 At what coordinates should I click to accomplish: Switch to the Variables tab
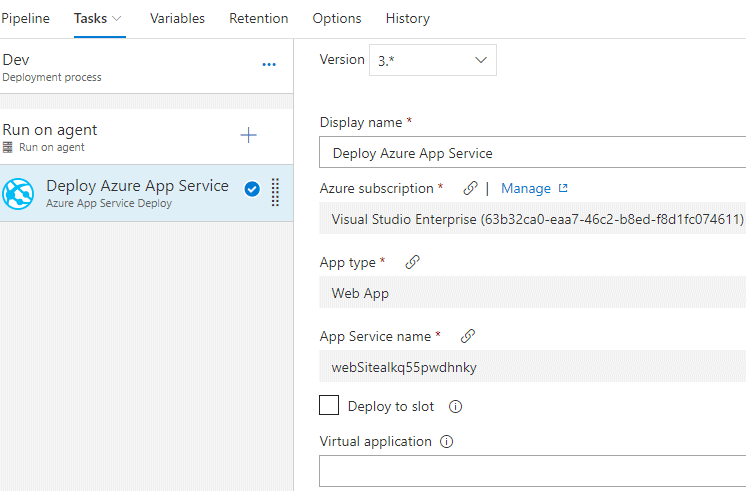click(177, 18)
